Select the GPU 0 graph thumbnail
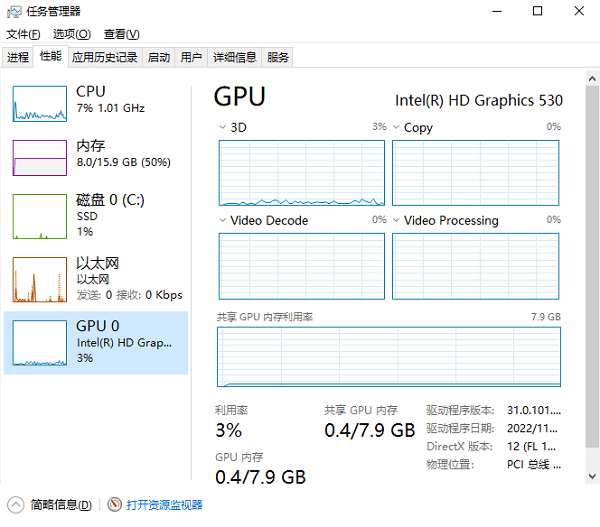Screen dimensions: 600x527 pos(40,343)
